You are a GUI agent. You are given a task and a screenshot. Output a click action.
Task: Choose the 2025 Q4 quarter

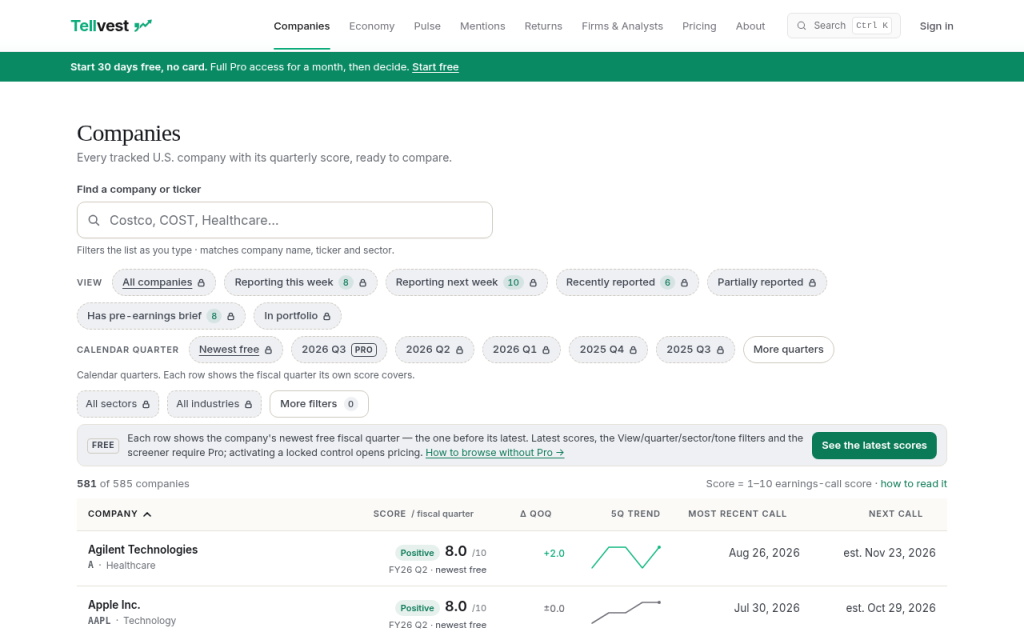(608, 350)
